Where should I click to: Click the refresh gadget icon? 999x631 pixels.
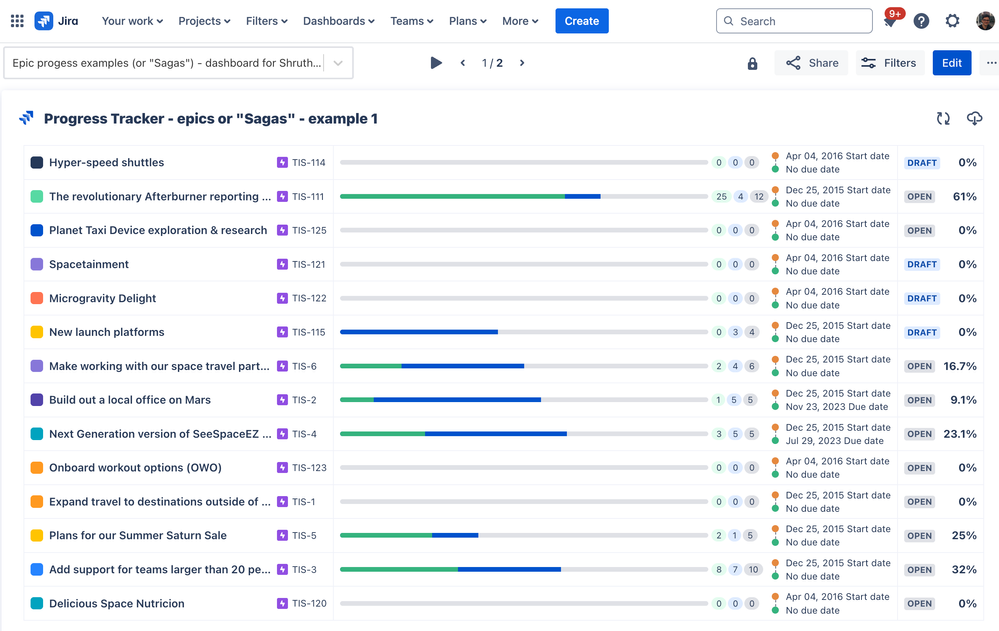coord(944,119)
